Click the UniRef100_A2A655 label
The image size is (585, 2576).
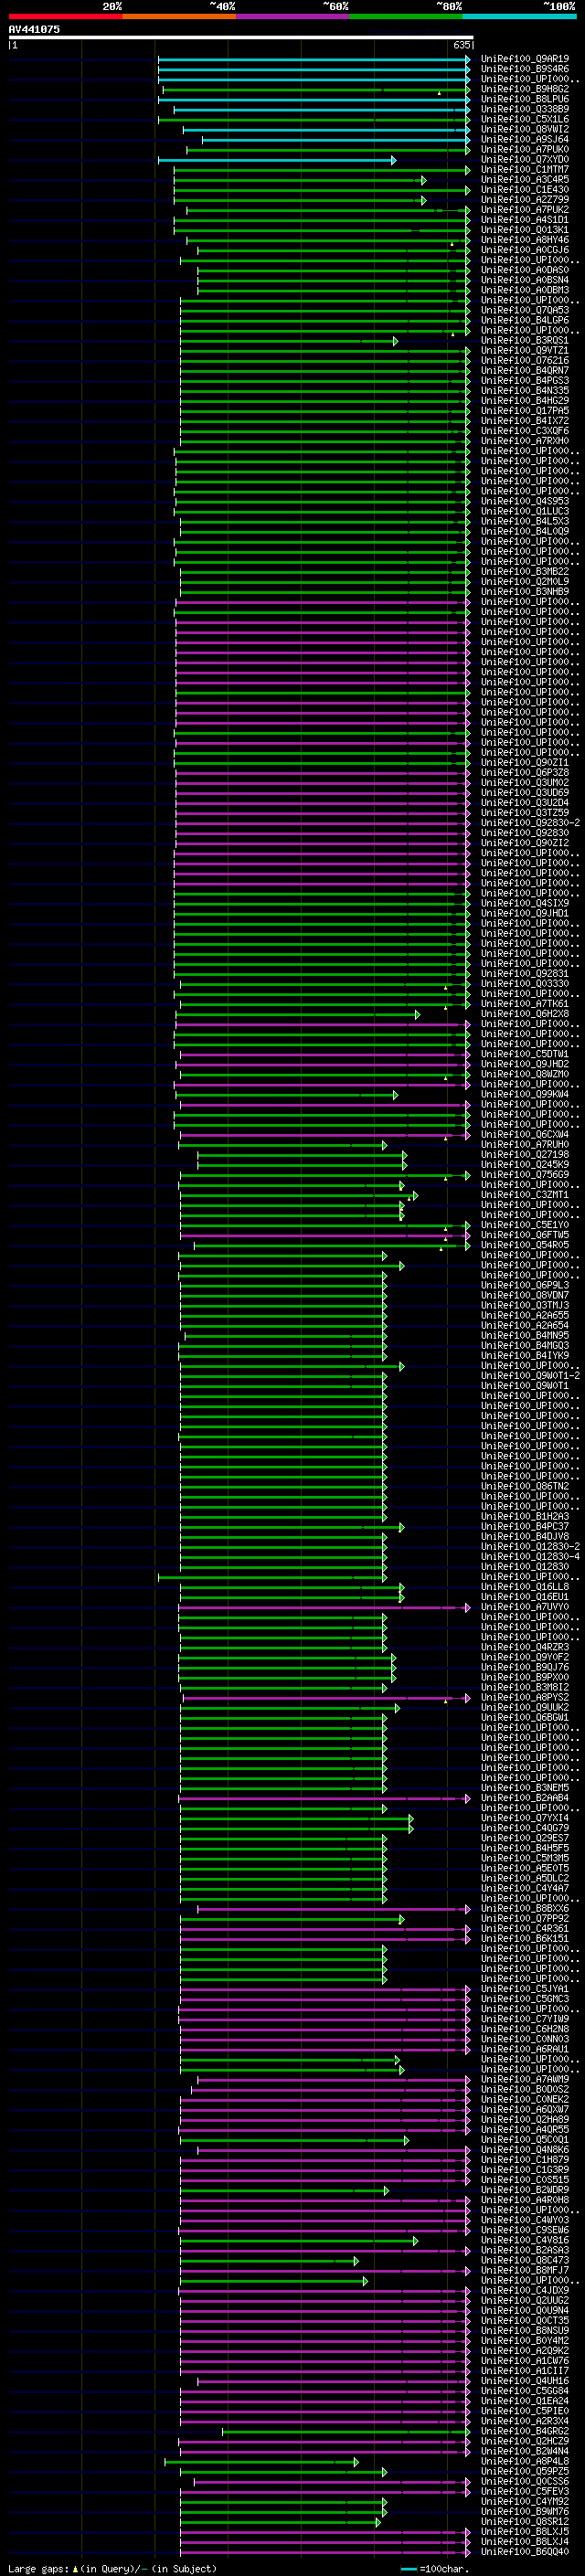(524, 1315)
